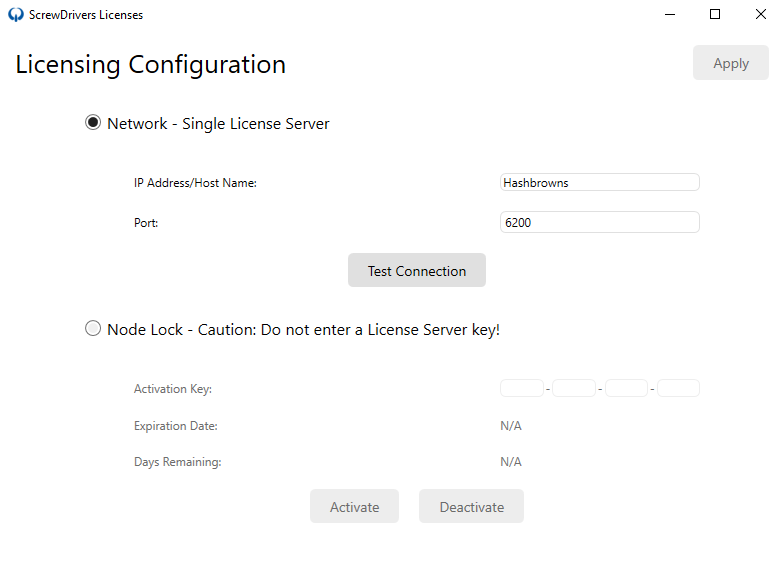Click the 'Port:' label
This screenshot has height=561, width=783.
tap(146, 223)
